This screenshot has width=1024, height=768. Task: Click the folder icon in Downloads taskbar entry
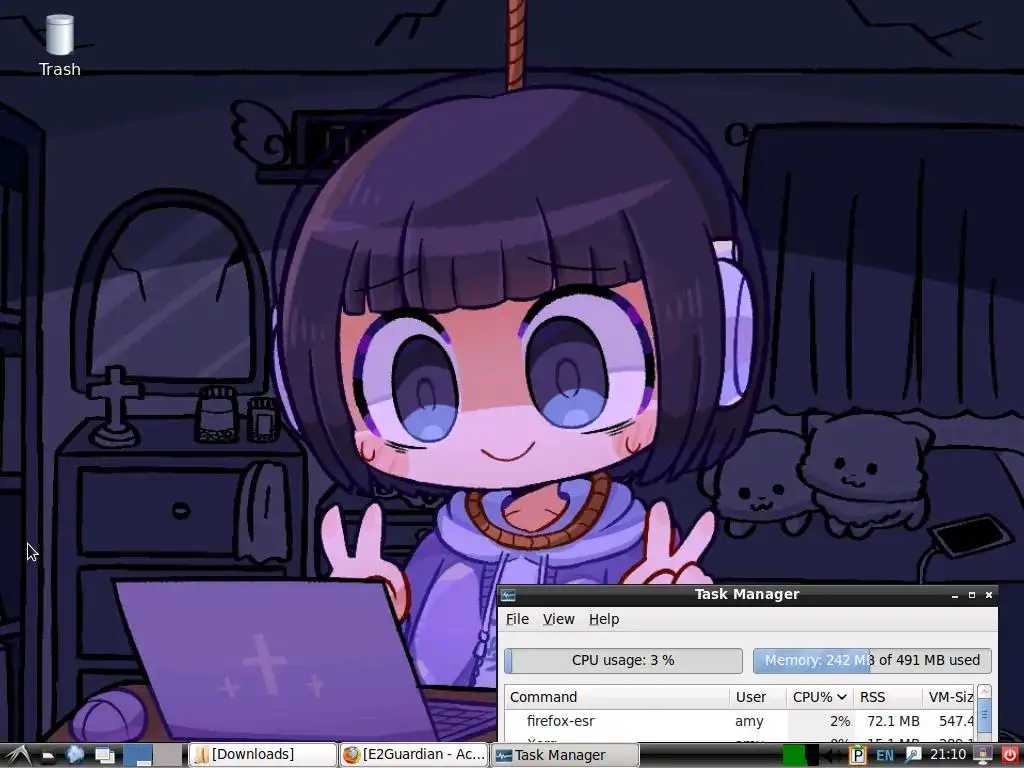[202, 755]
